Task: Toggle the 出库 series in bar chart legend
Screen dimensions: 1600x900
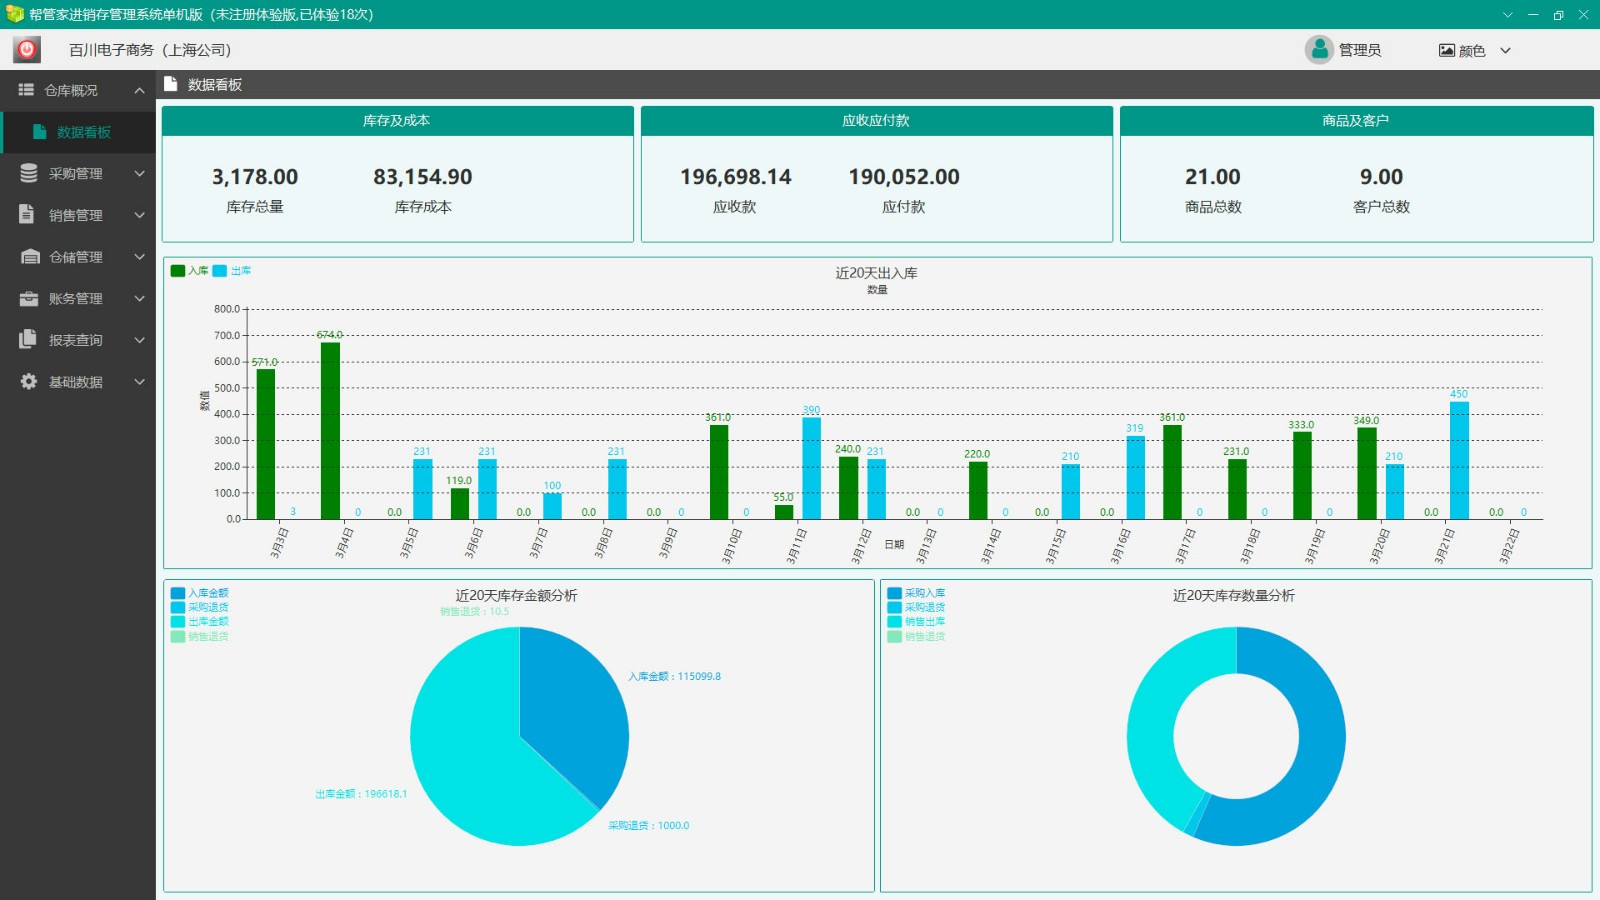Action: pos(232,271)
